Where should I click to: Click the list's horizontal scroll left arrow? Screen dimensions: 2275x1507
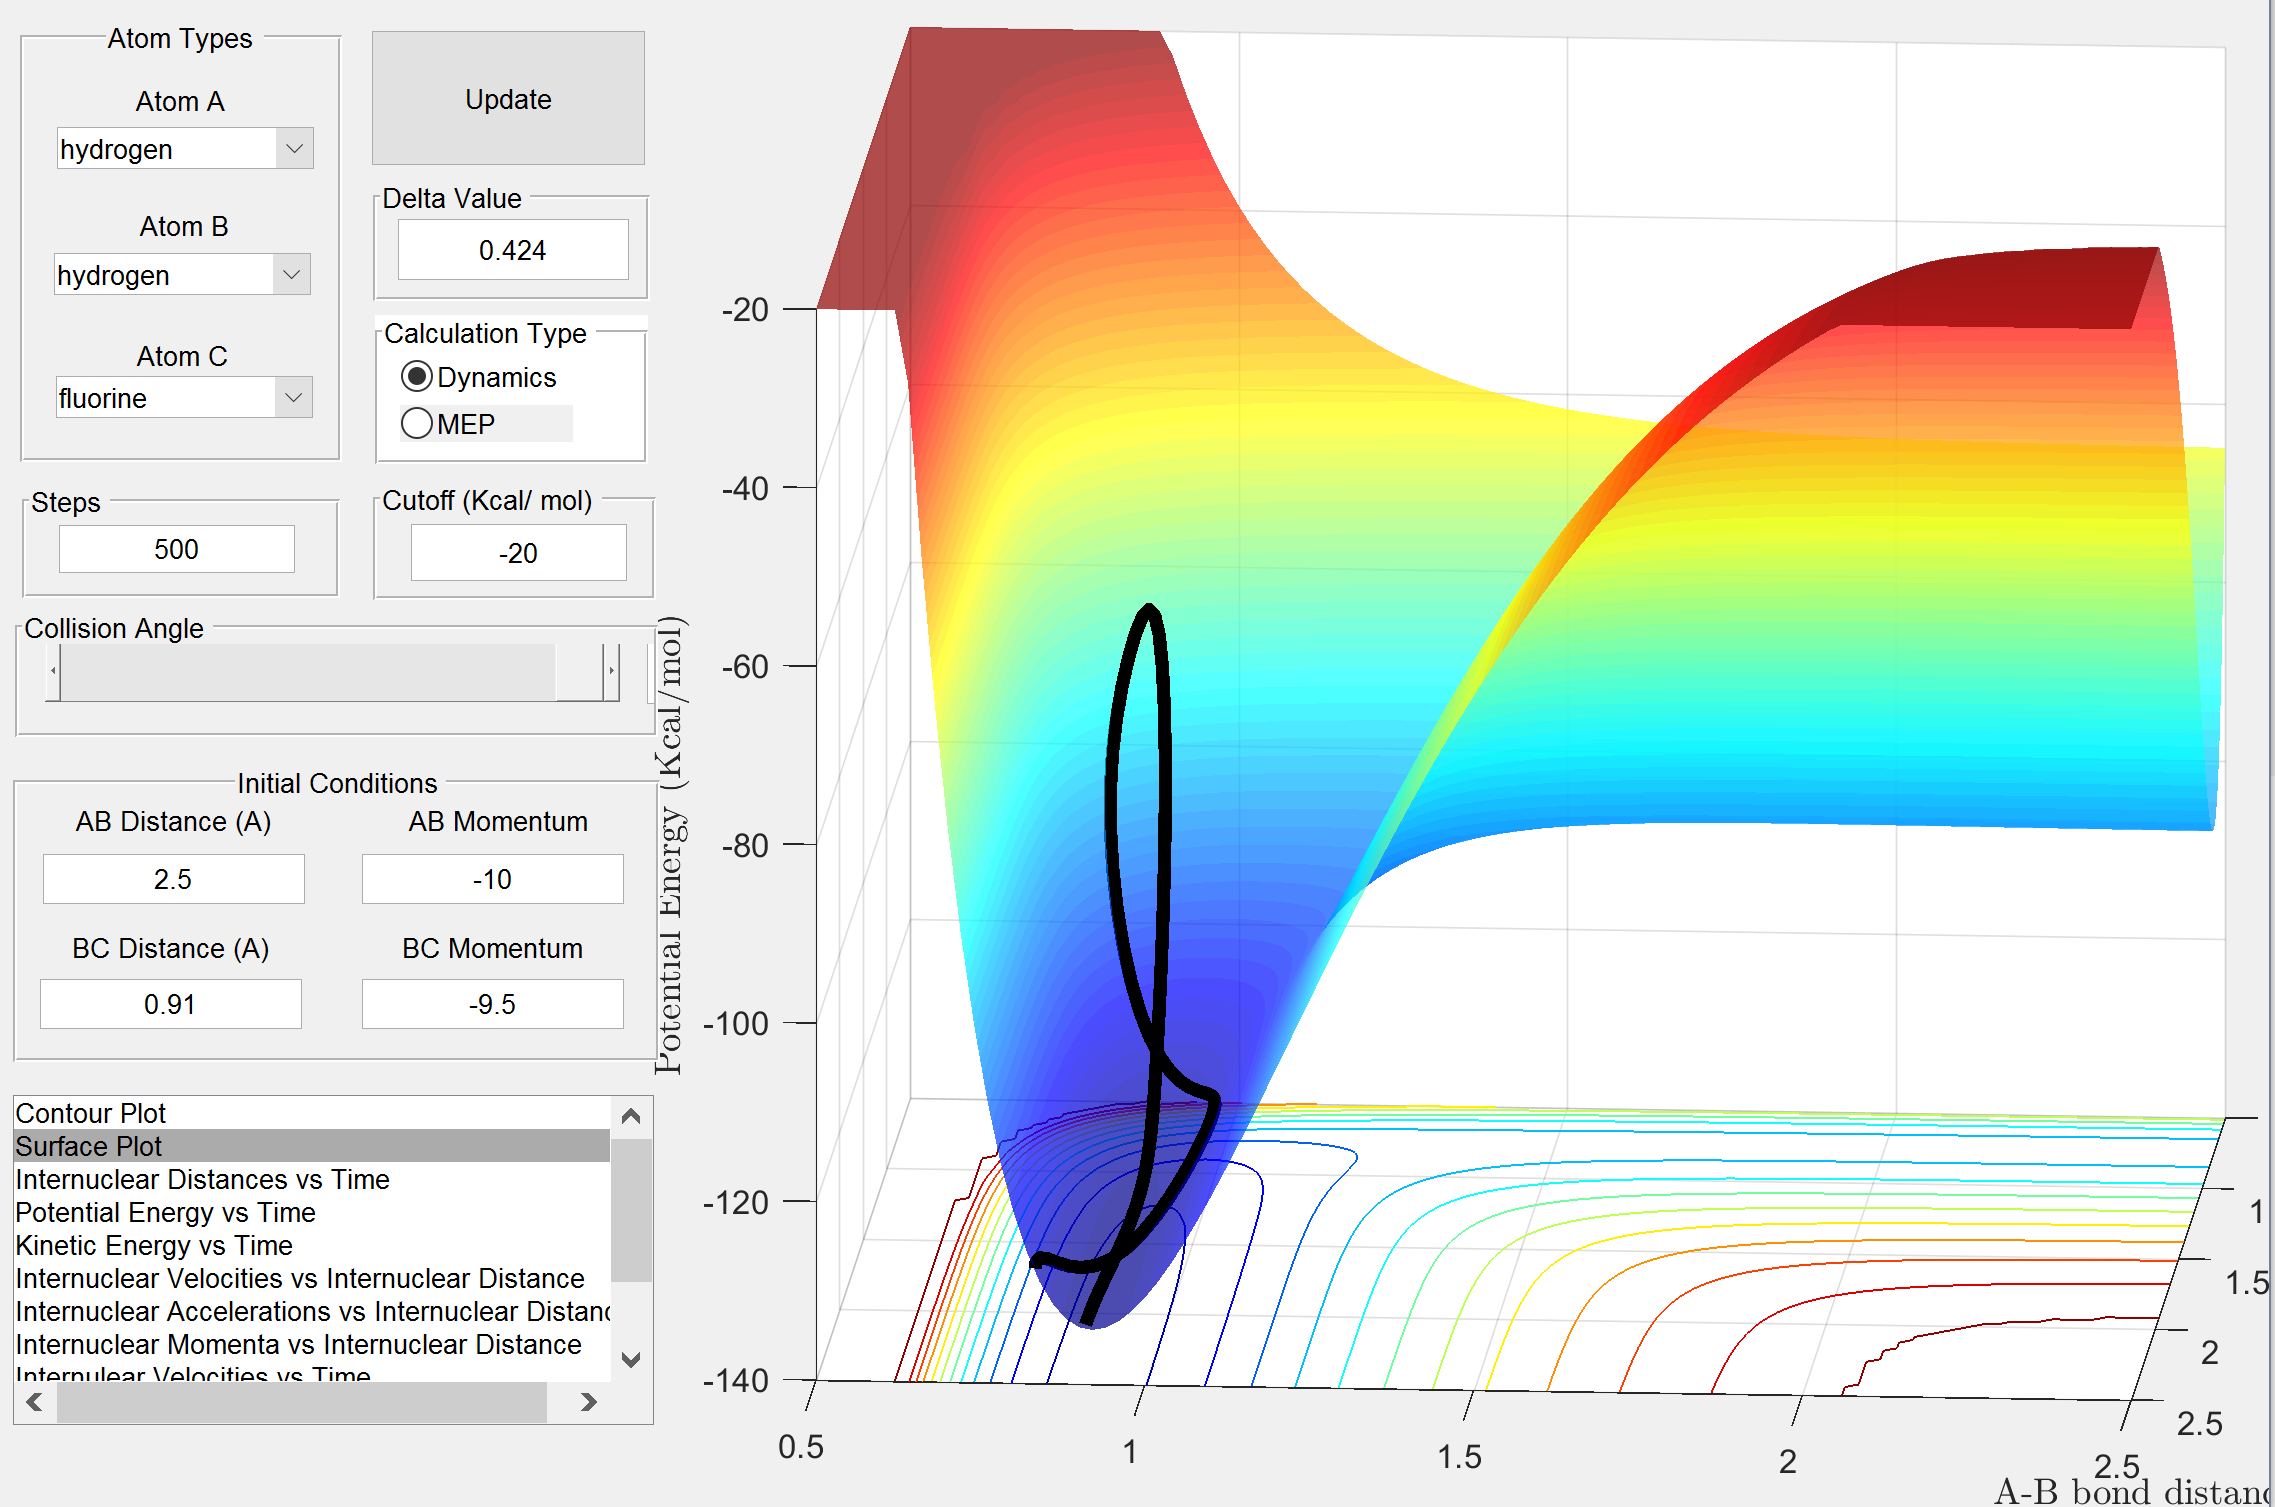(x=35, y=1402)
